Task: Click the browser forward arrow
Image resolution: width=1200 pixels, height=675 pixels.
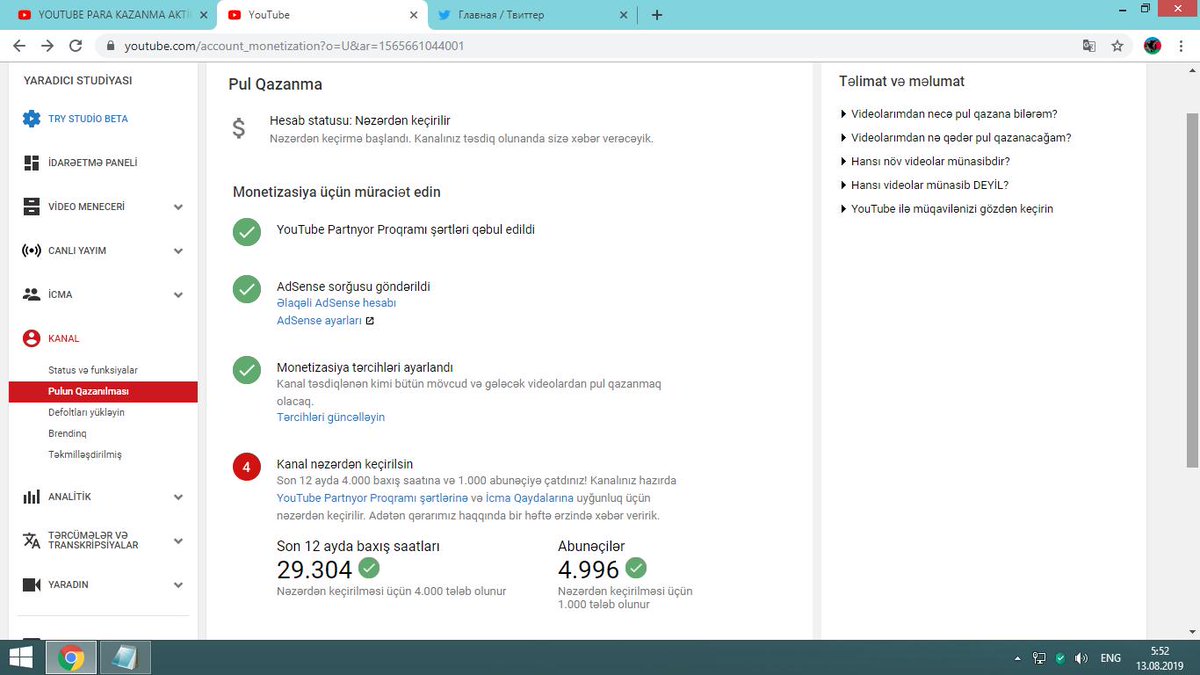Action: [x=47, y=46]
